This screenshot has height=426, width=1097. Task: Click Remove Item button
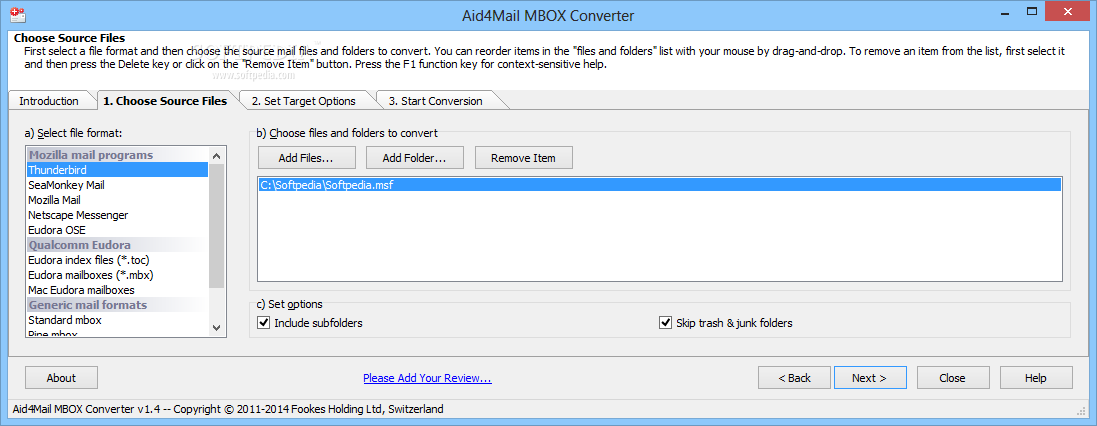point(523,158)
